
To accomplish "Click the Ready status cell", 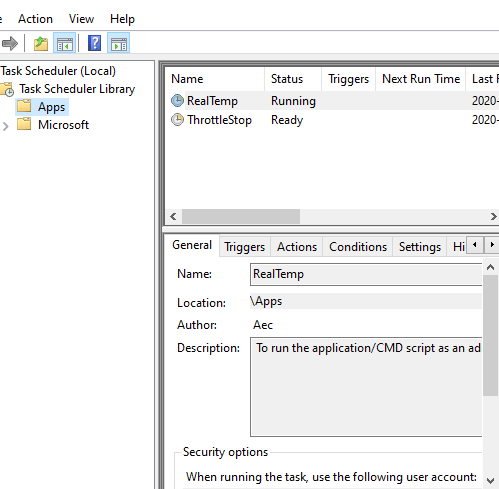I will tap(287, 120).
